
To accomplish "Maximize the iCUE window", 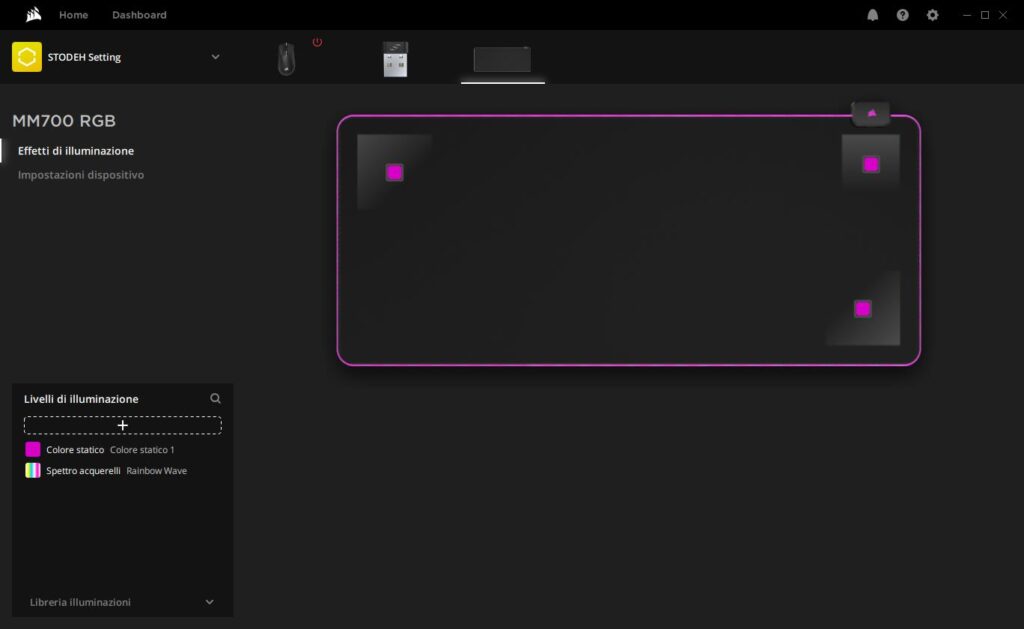I will 985,15.
